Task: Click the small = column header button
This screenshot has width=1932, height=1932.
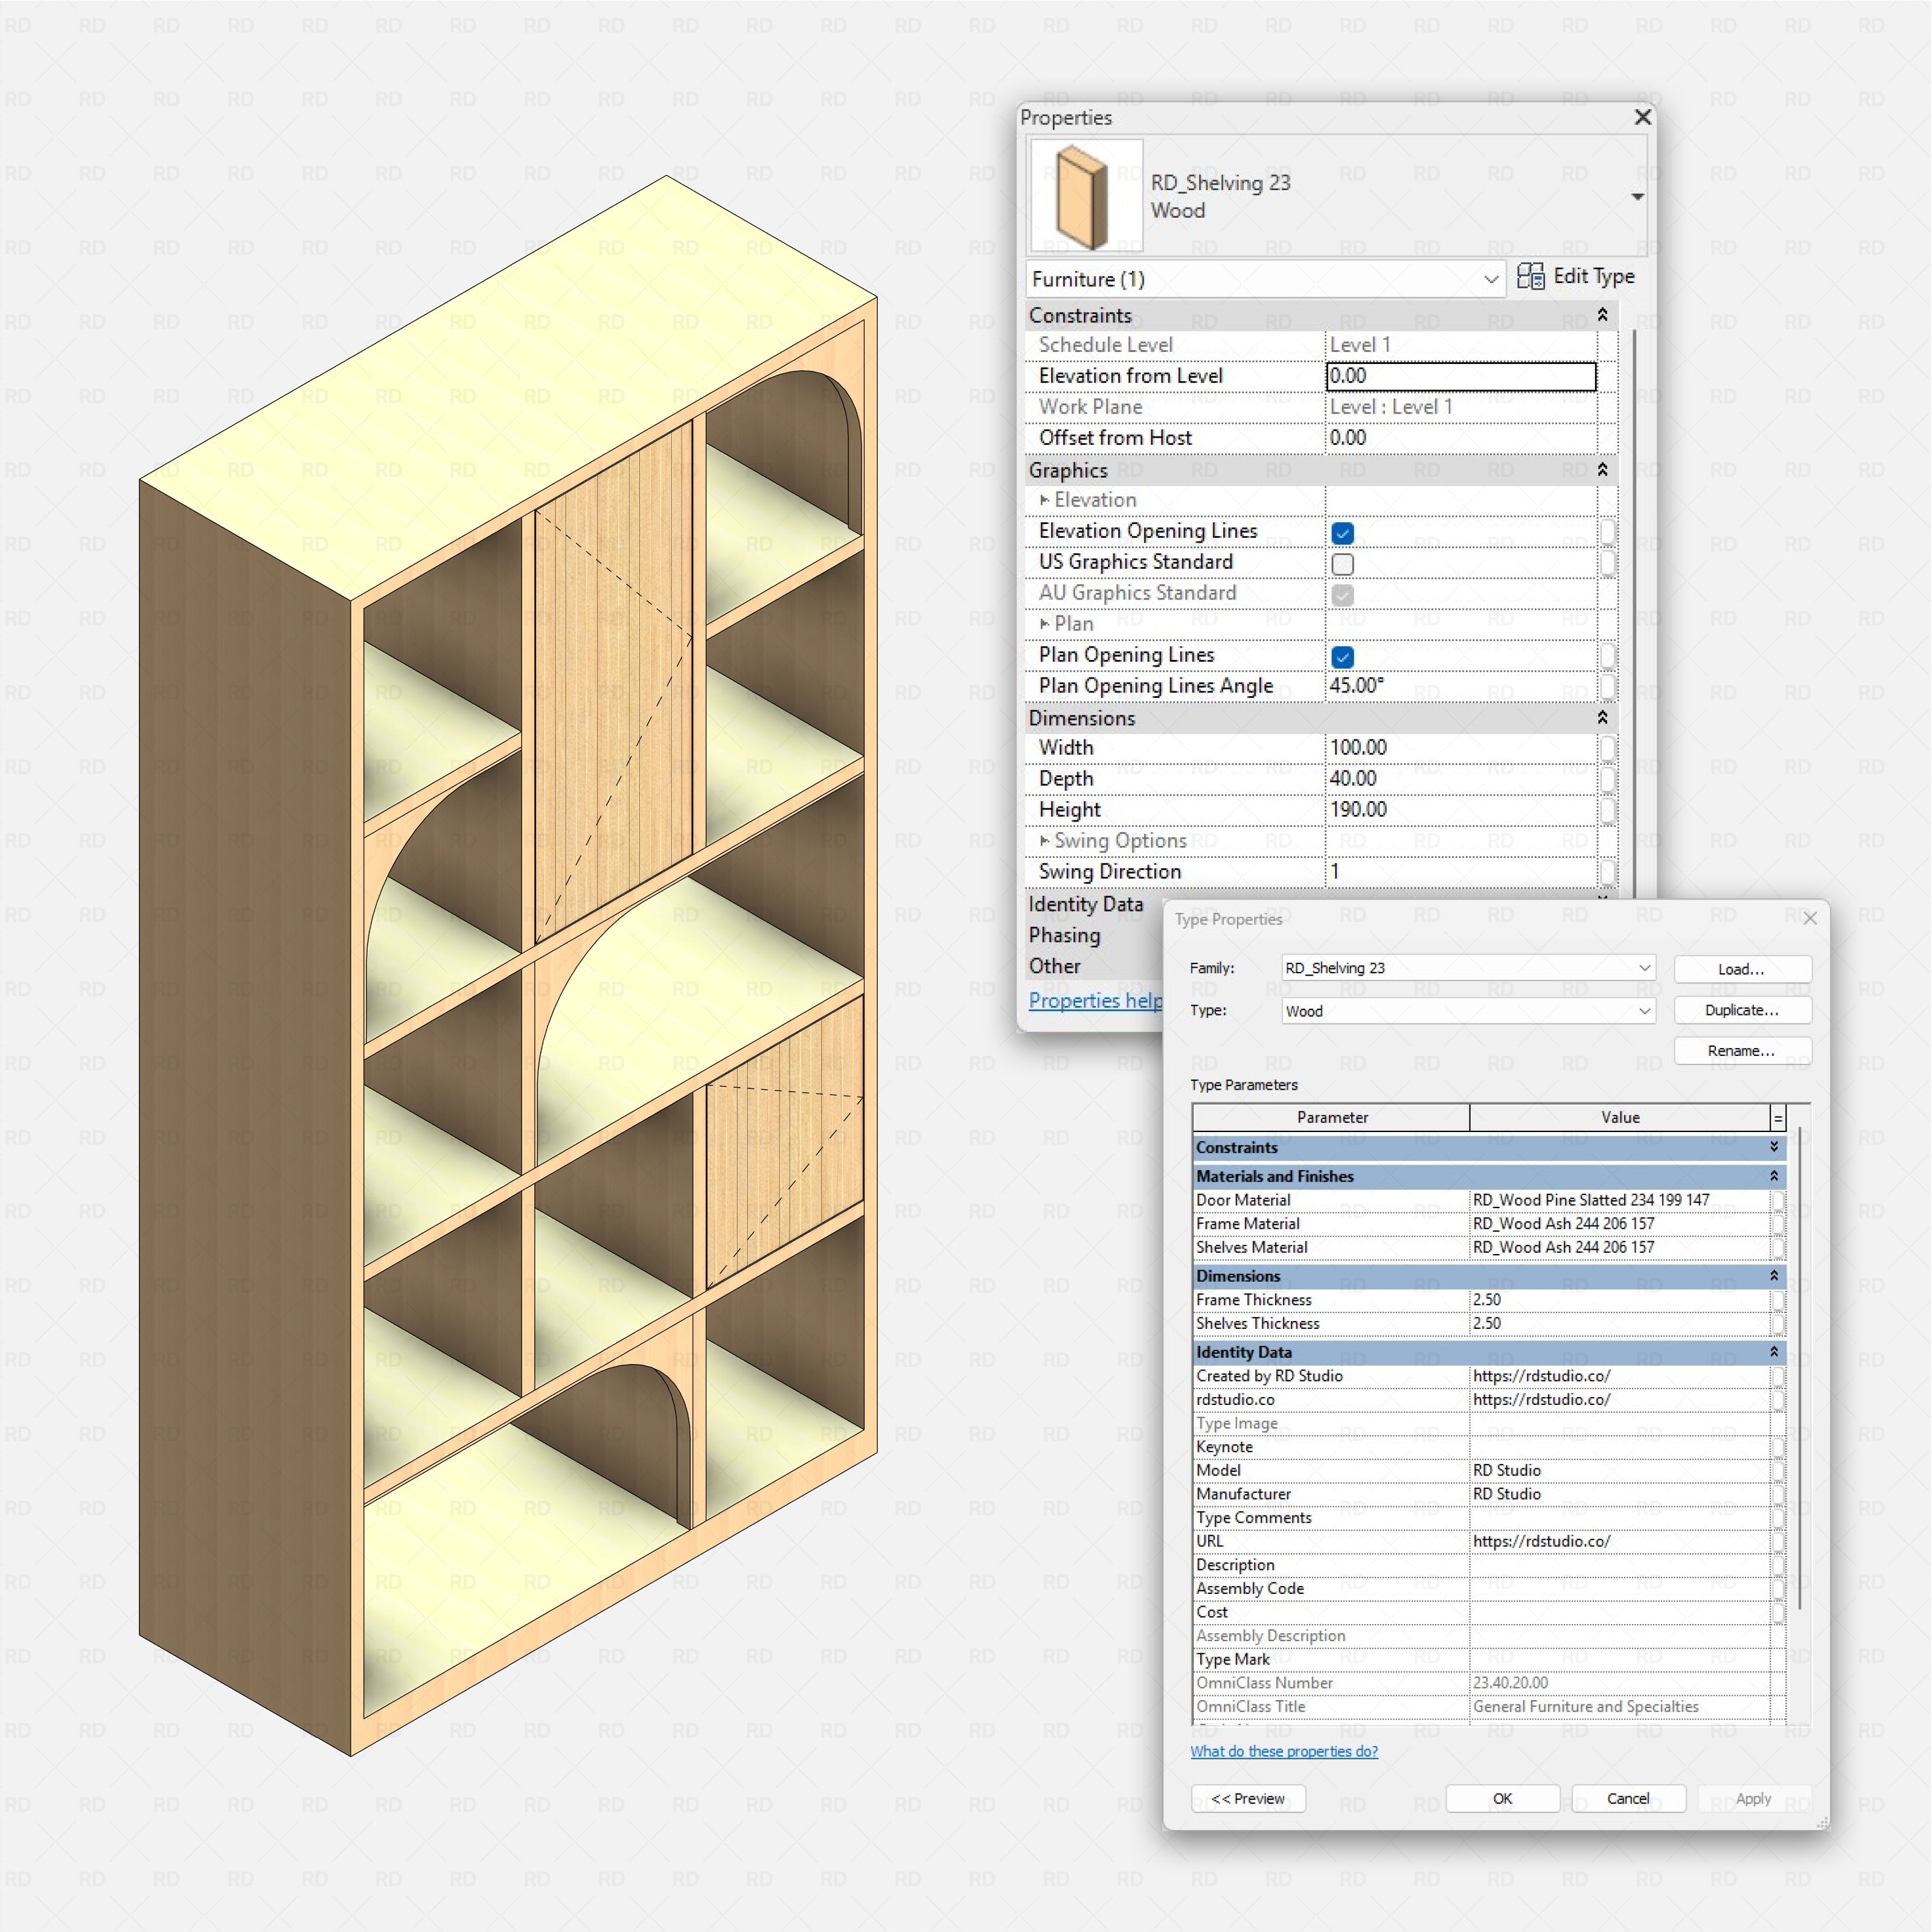Action: [x=1778, y=1118]
